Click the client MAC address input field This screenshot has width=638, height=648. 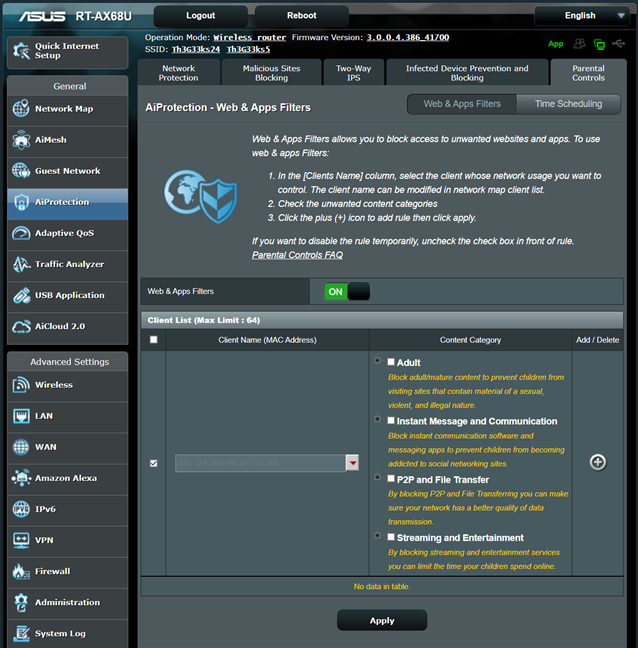pos(260,463)
